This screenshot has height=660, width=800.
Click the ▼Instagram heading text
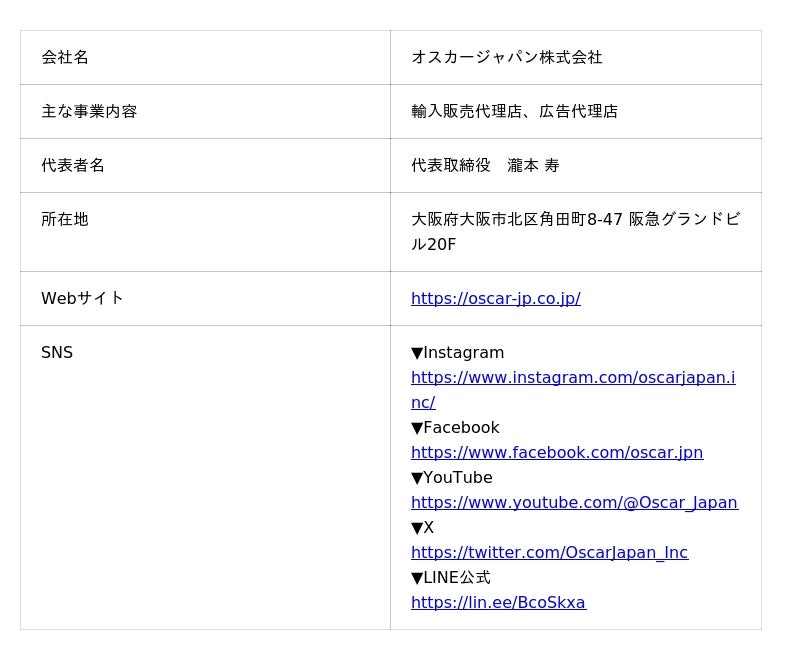point(457,353)
